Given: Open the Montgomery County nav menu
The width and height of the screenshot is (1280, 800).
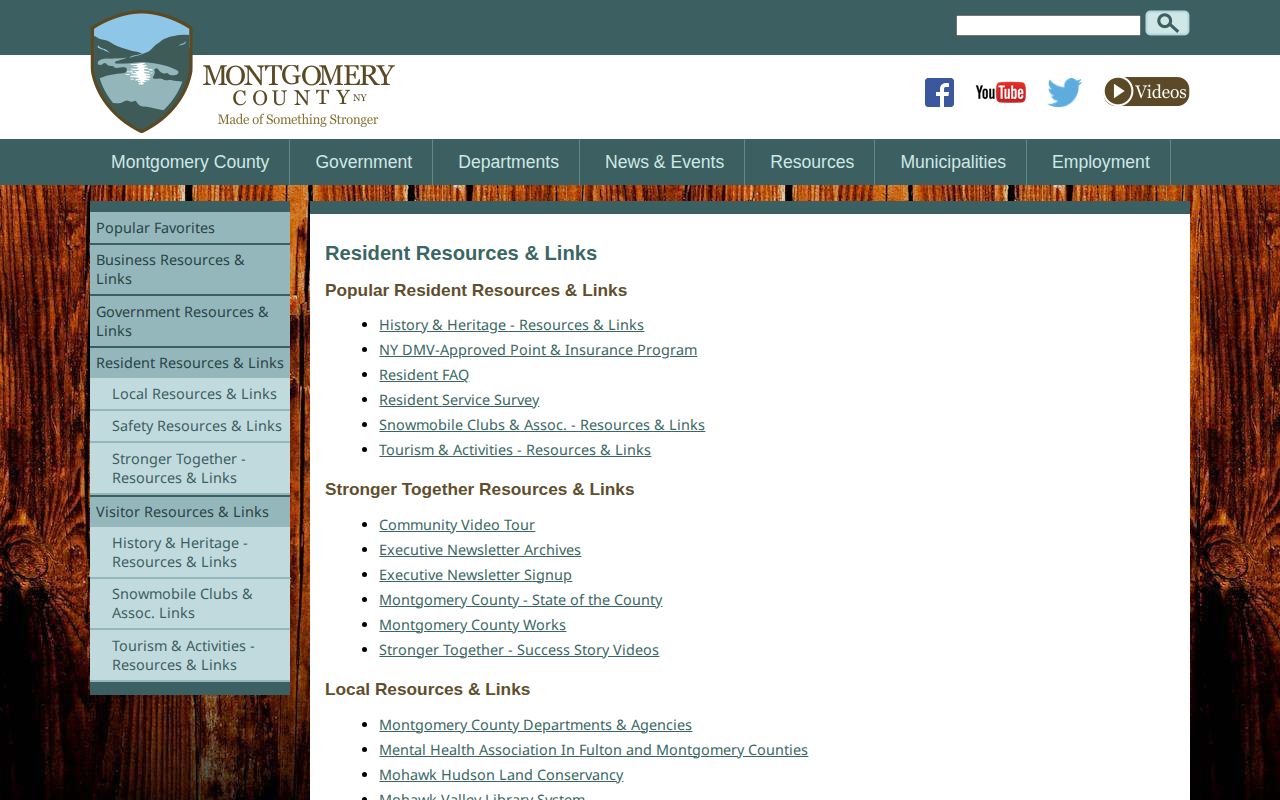Looking at the screenshot, I should [x=190, y=162].
